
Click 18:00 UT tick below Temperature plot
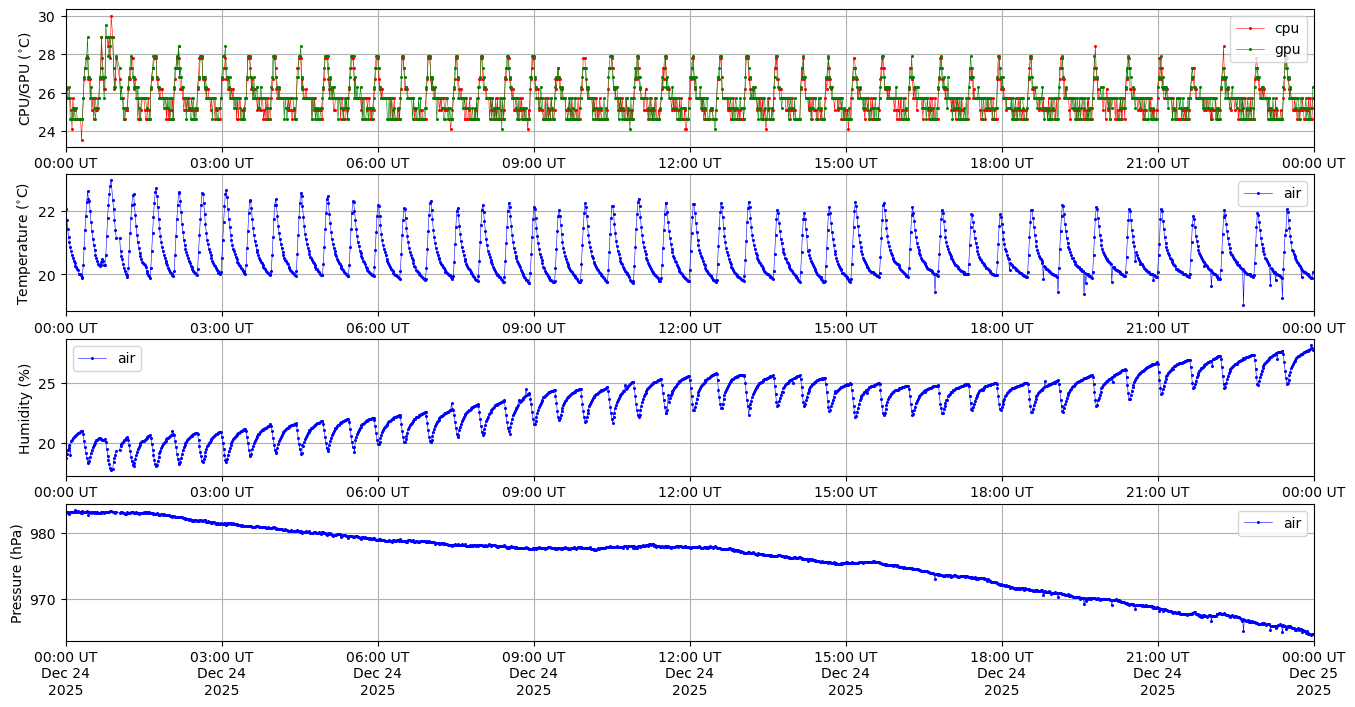(1002, 328)
